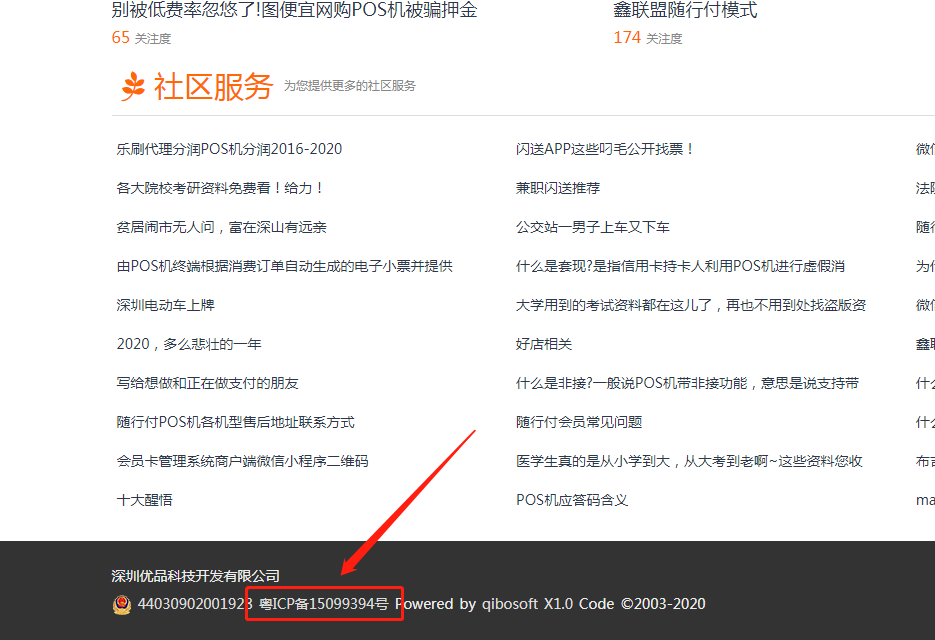The image size is (935, 640).
Task: Open 随行付POS机各机型售后地址联系方式
Action: point(235,422)
